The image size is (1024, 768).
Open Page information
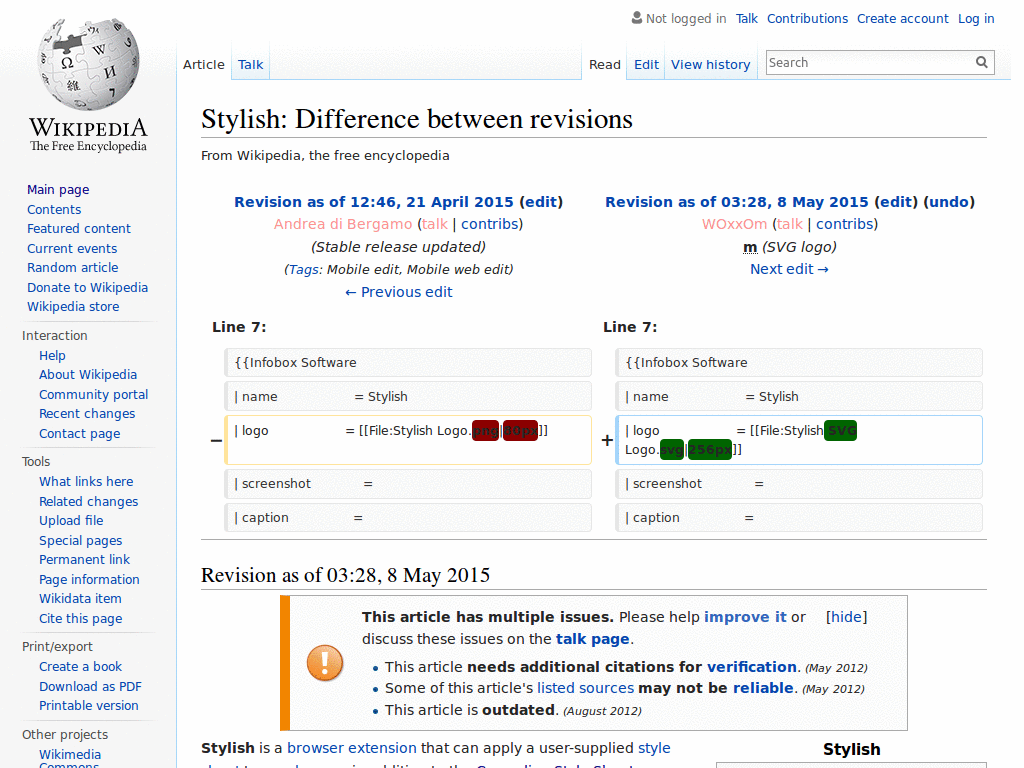(x=89, y=579)
